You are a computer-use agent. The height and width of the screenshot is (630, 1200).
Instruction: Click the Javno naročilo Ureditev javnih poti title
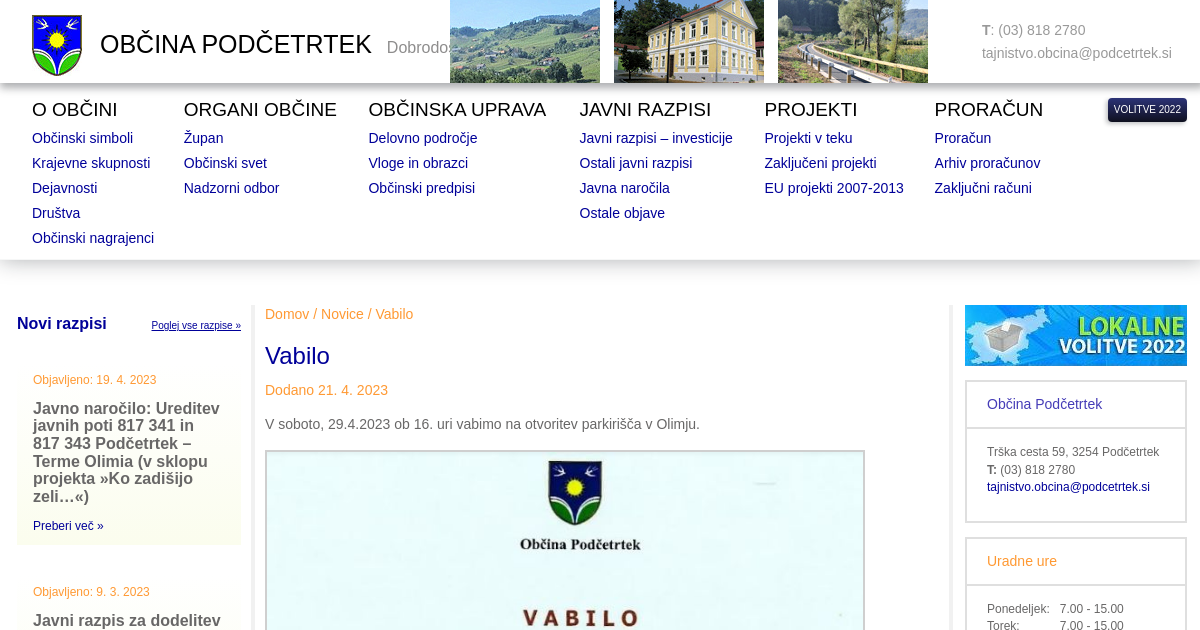coord(127,452)
